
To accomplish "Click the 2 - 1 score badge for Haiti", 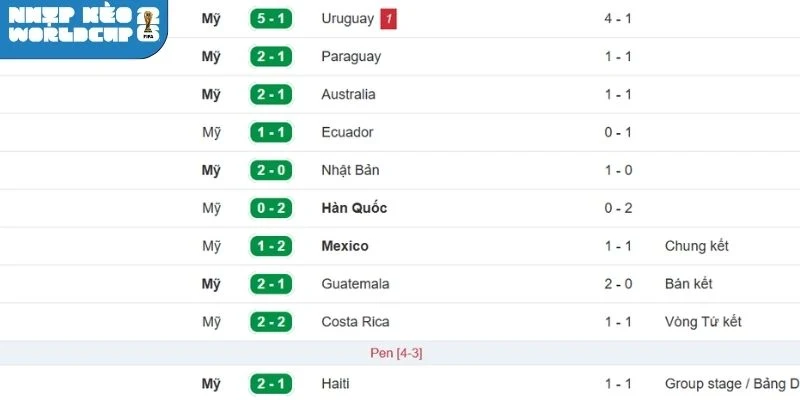I will click(x=270, y=384).
